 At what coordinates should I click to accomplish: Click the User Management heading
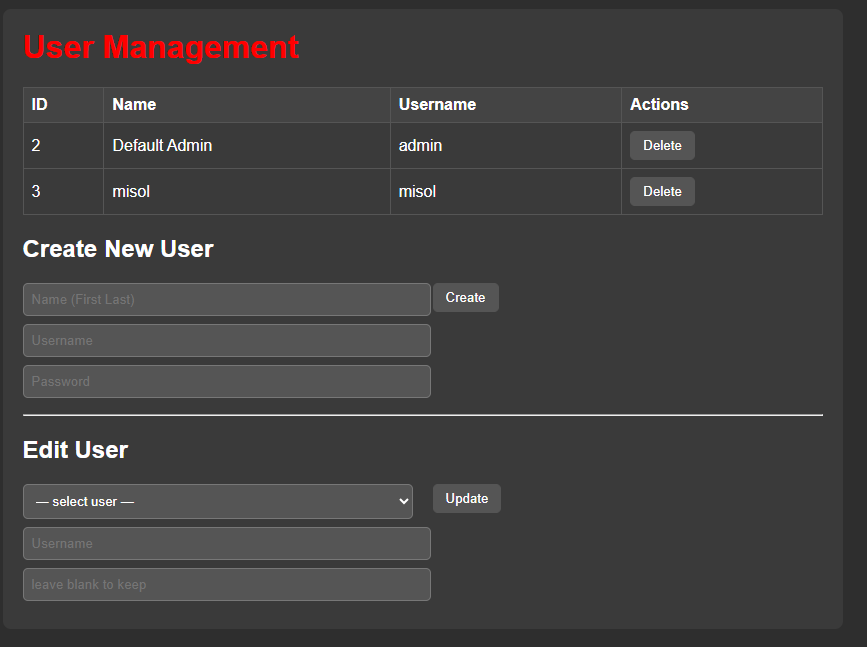(x=161, y=47)
